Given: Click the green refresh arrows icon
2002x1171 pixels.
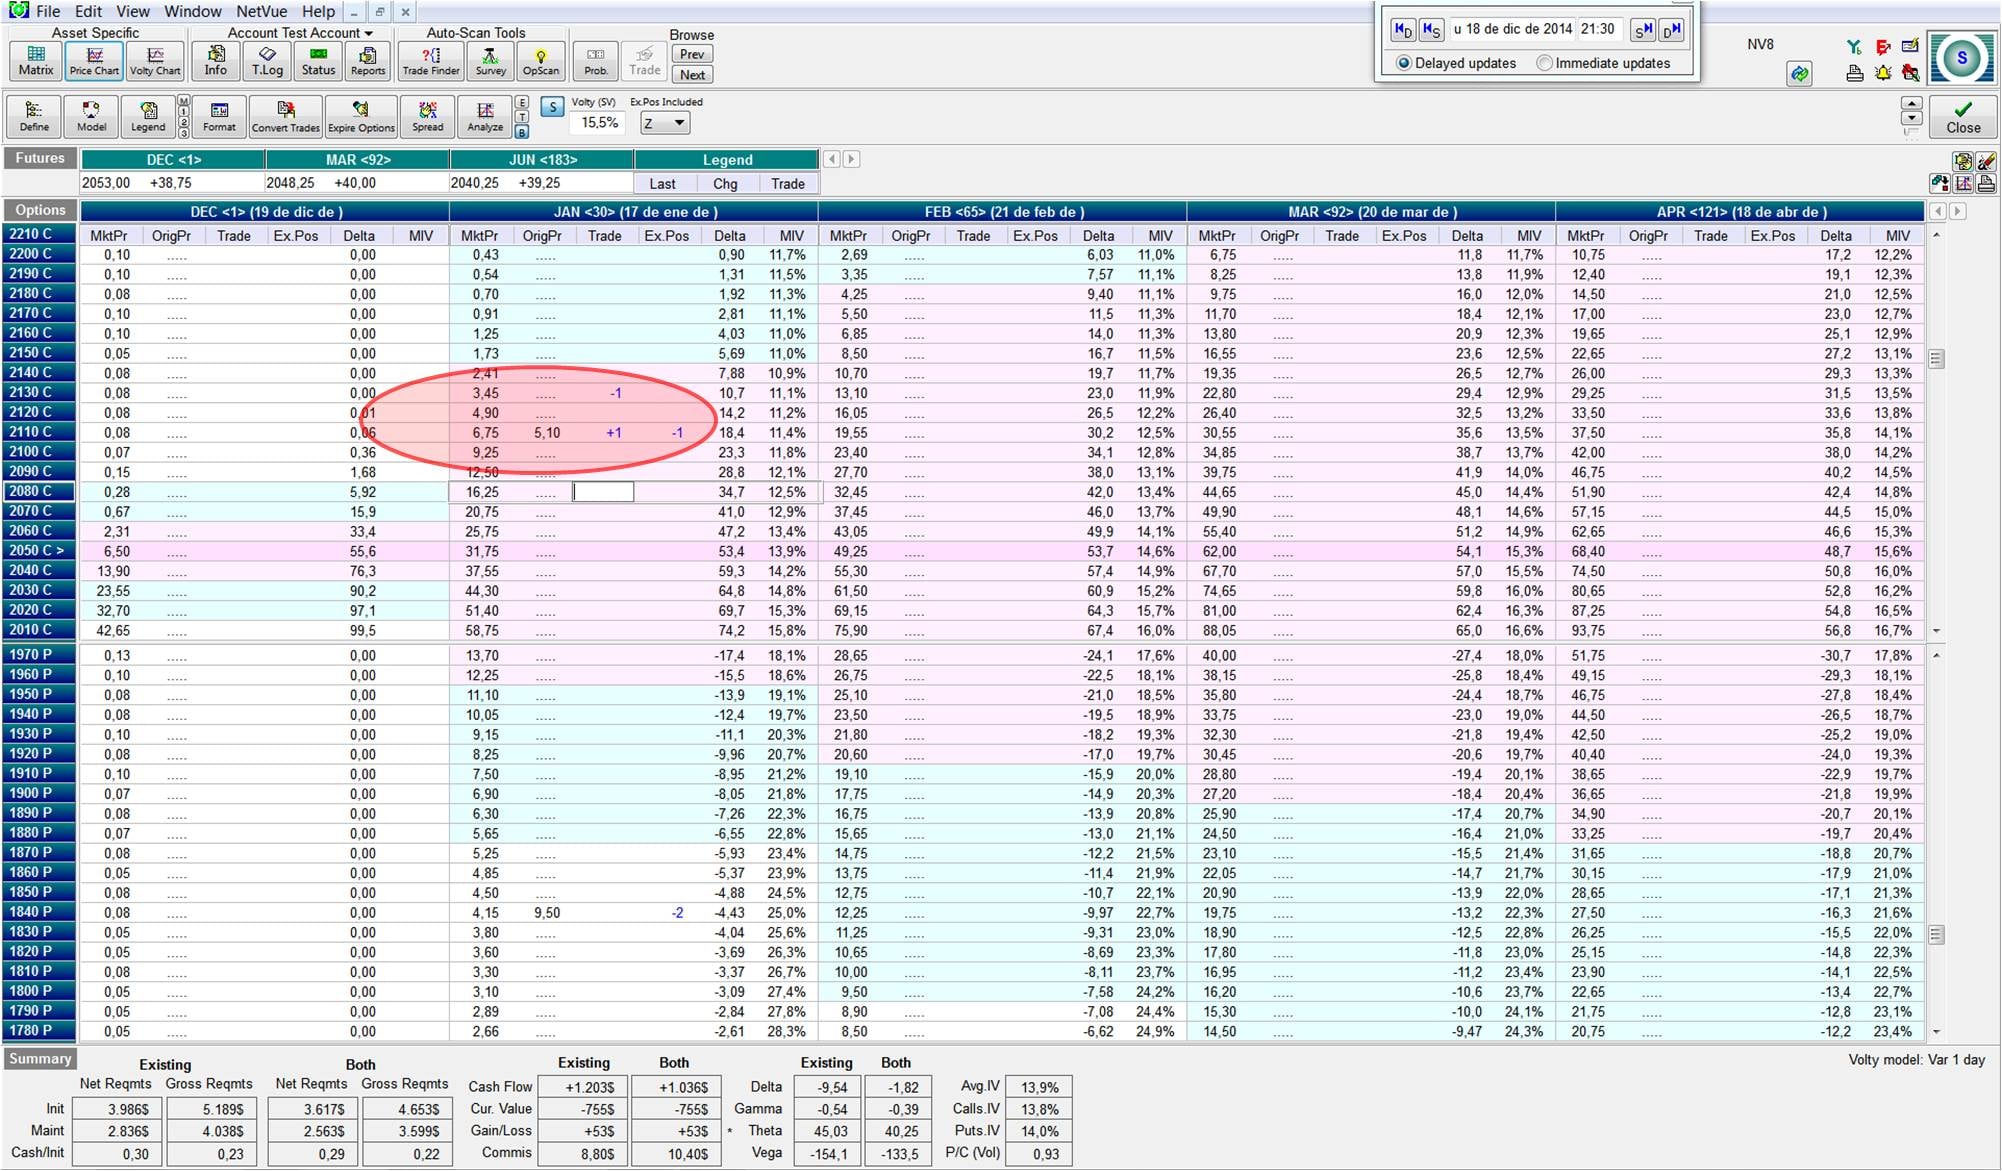Looking at the screenshot, I should pos(1799,74).
